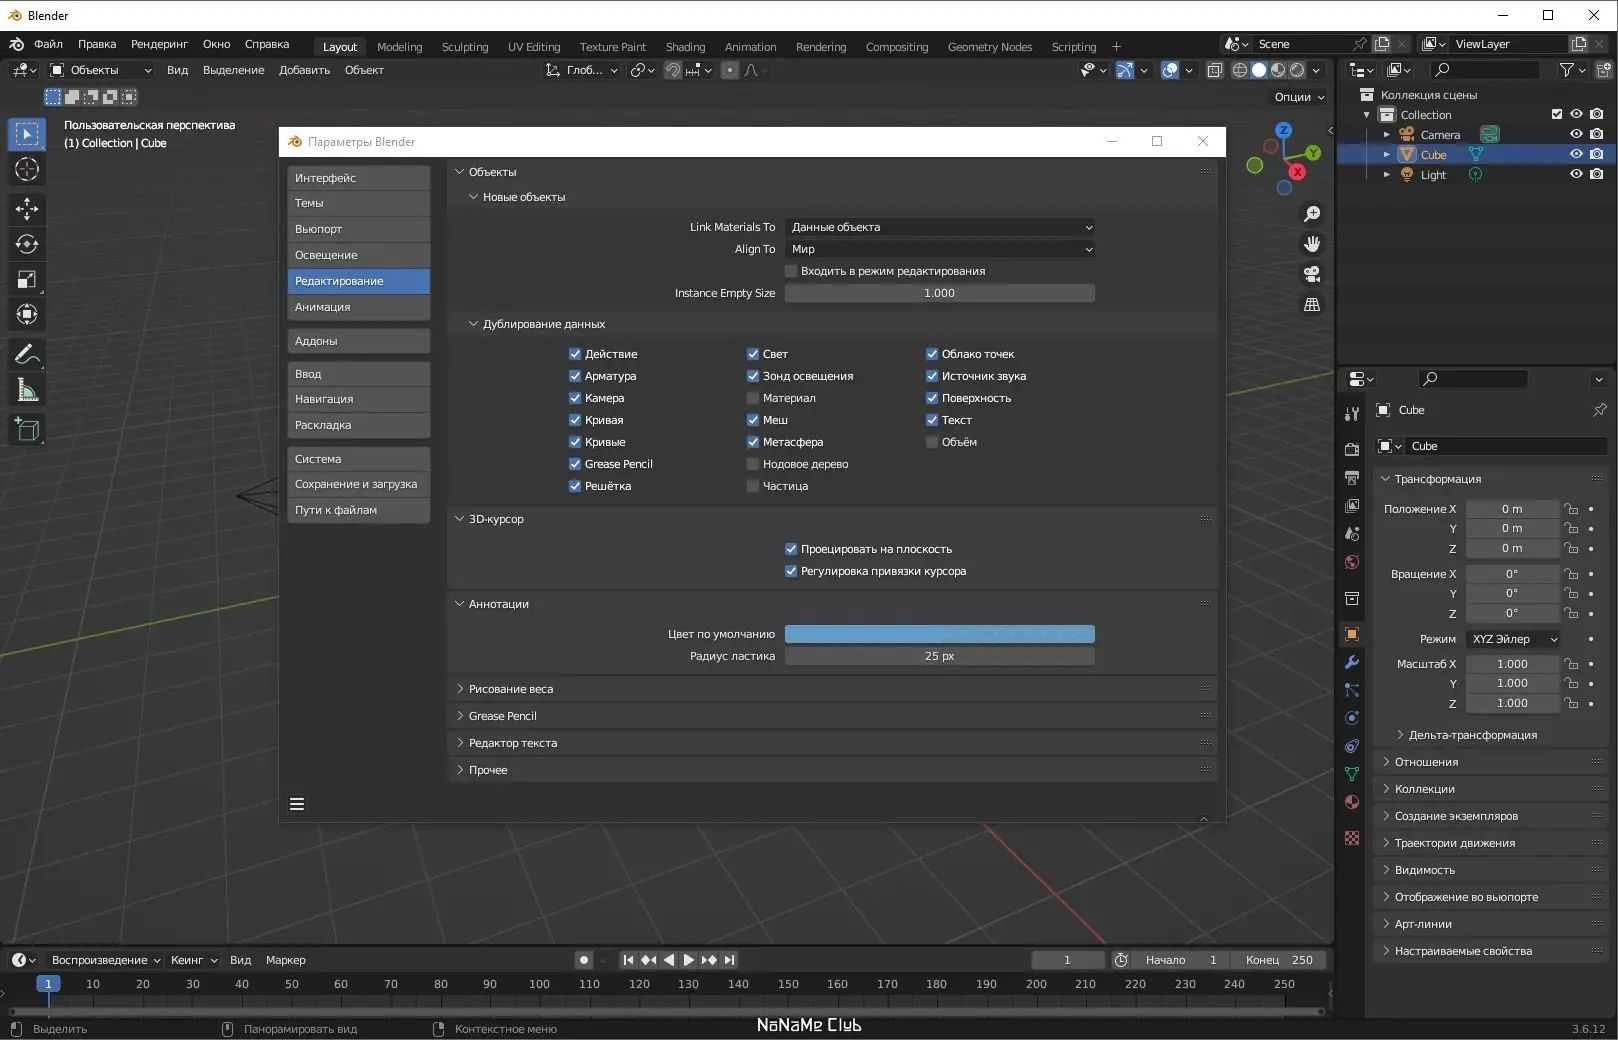Enable the Материал duplicate data checkbox

pyautogui.click(x=753, y=398)
